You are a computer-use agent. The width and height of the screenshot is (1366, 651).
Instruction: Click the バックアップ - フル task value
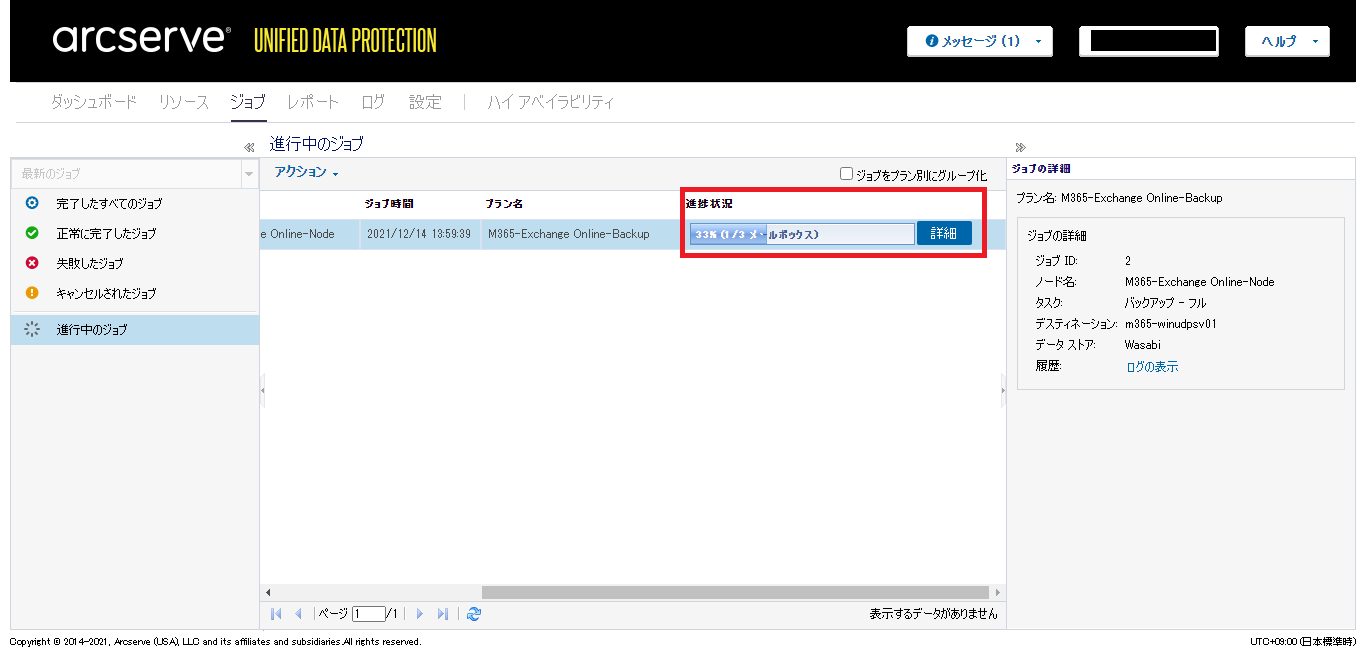[1165, 303]
